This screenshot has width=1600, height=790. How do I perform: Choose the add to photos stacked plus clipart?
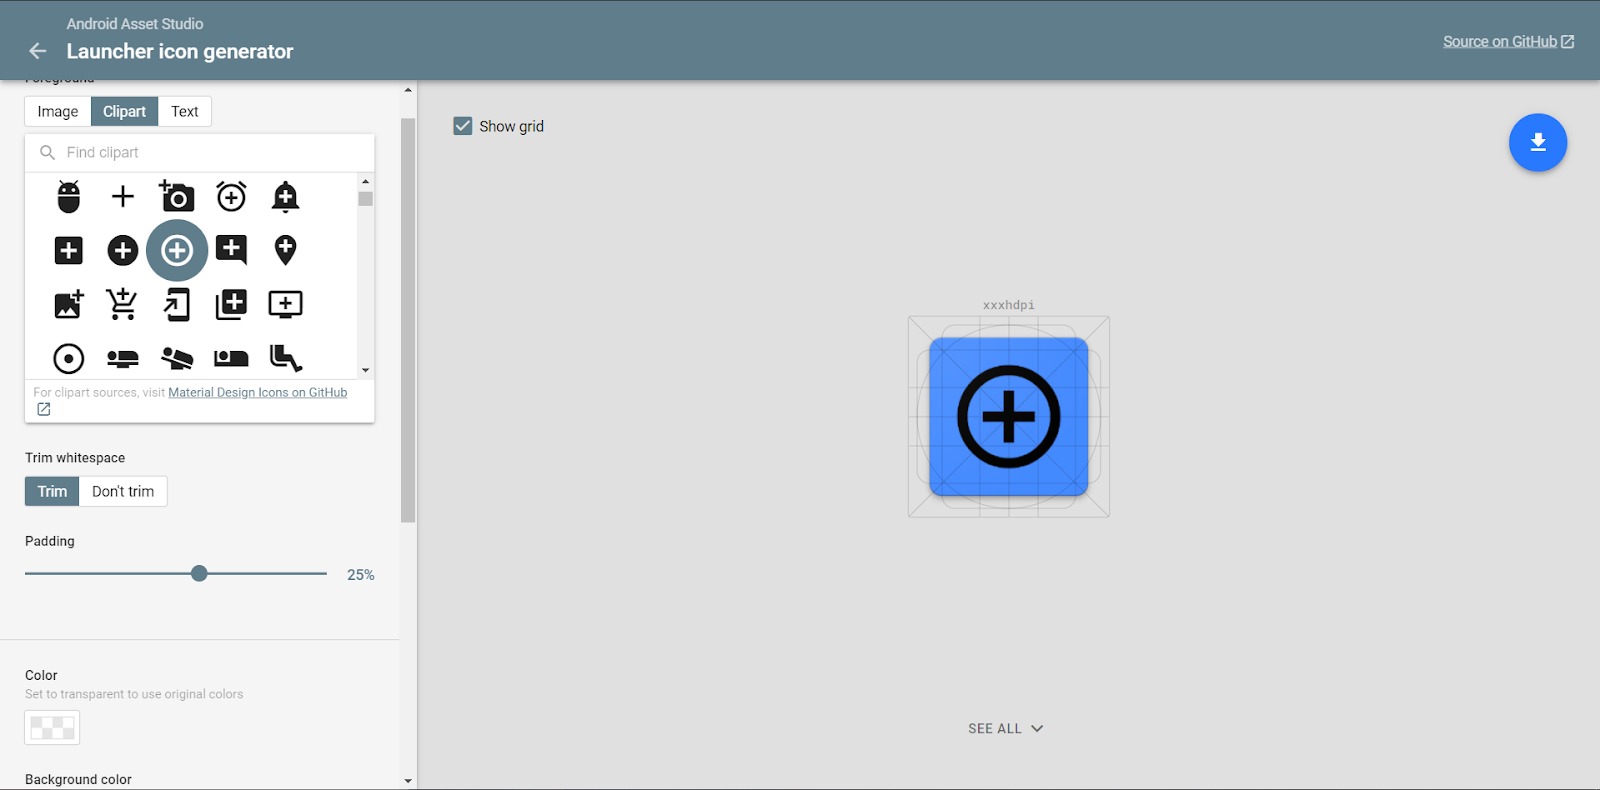(x=231, y=304)
